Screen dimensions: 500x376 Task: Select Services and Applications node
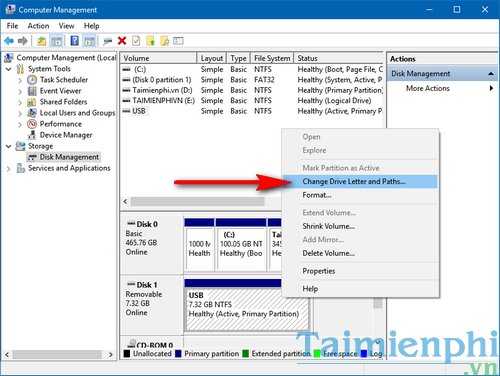pos(69,168)
